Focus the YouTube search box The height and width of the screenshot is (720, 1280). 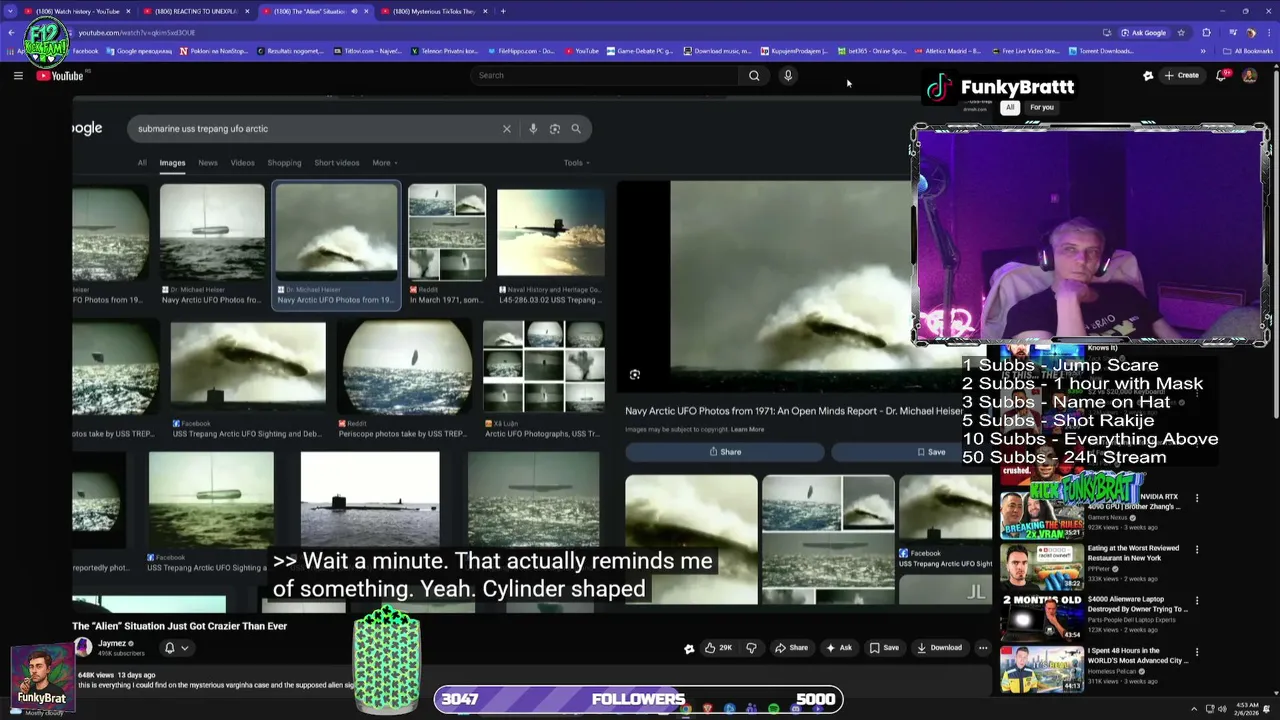click(x=605, y=75)
